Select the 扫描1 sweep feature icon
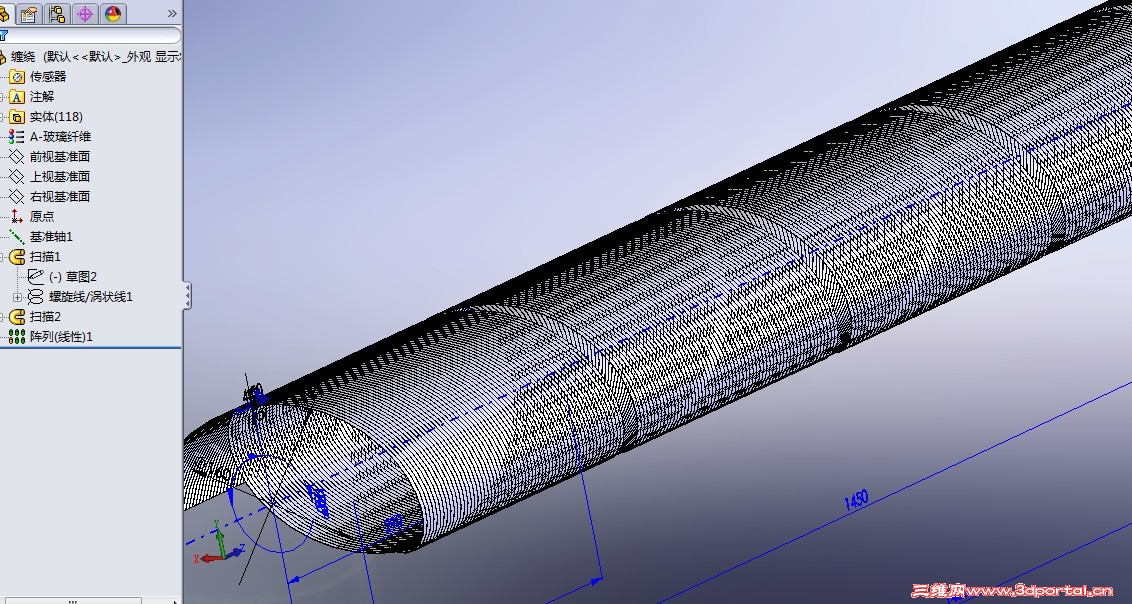 (17, 256)
